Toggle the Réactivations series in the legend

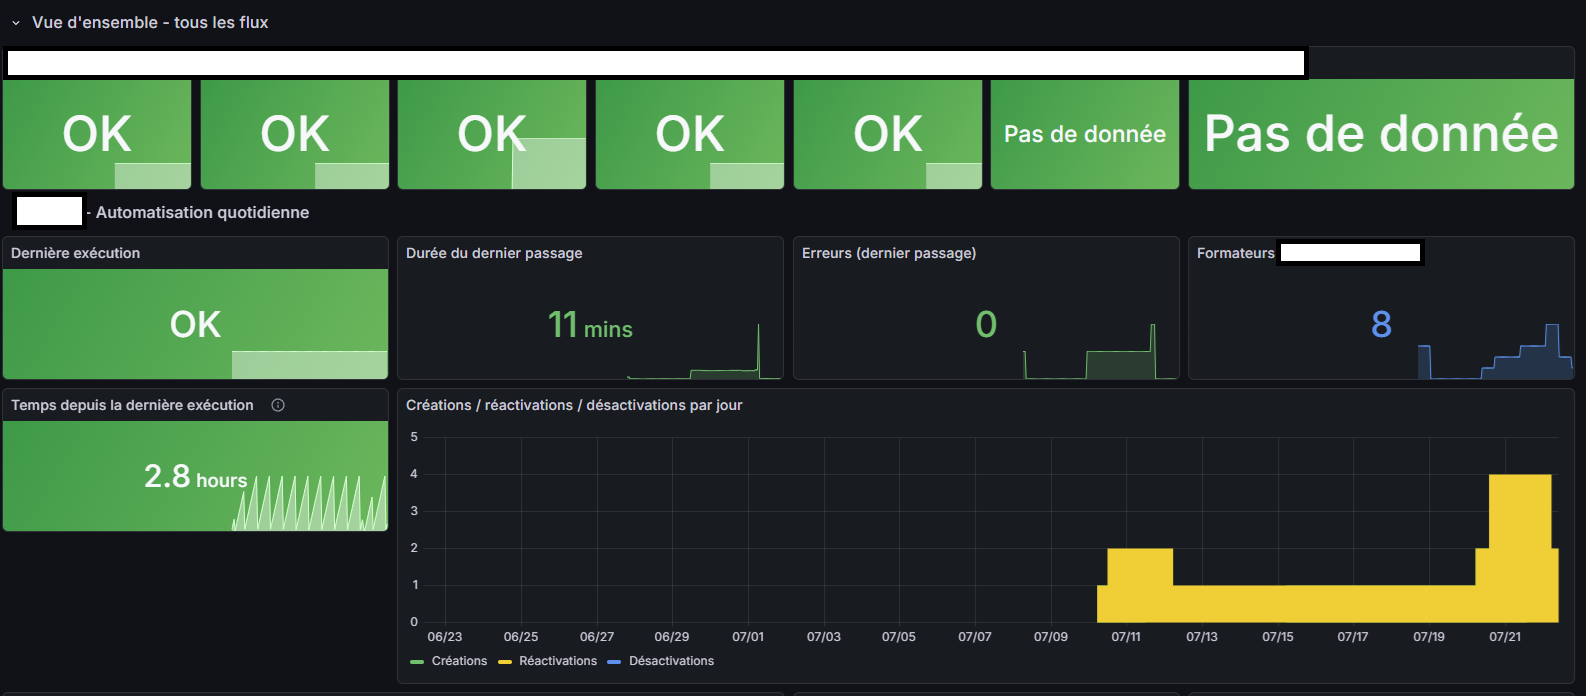coord(558,661)
